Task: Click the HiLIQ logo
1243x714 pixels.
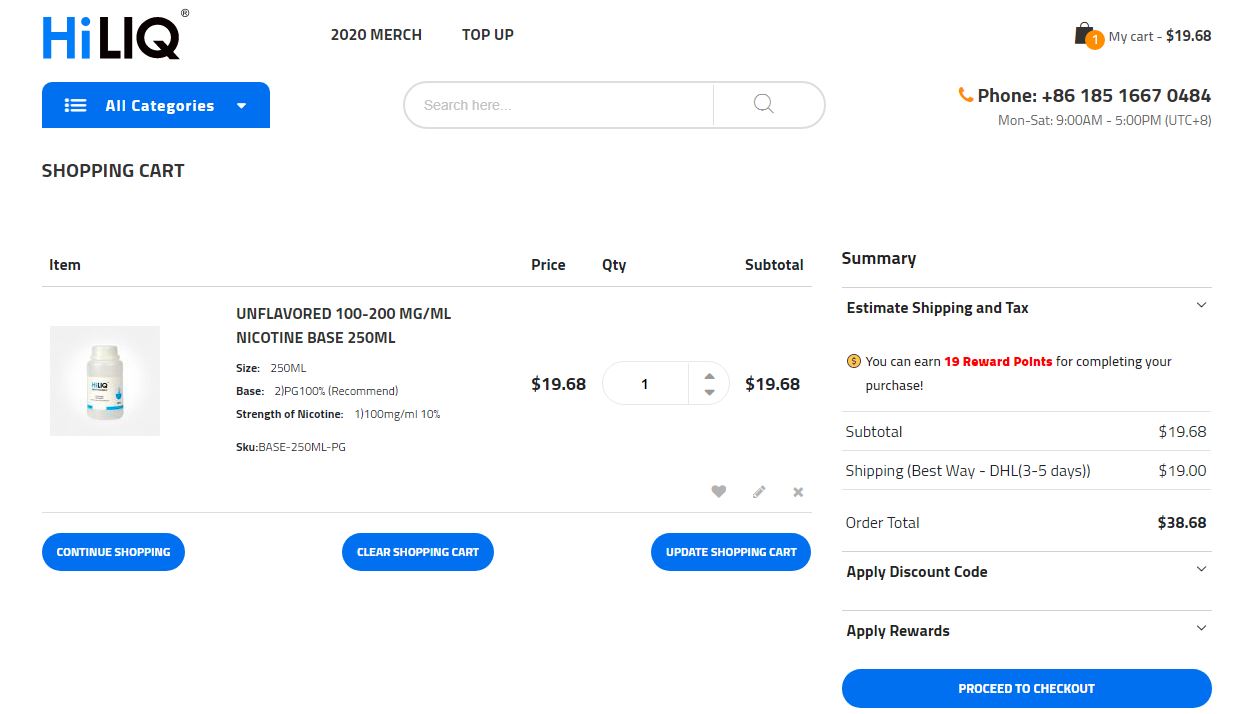Action: point(112,36)
